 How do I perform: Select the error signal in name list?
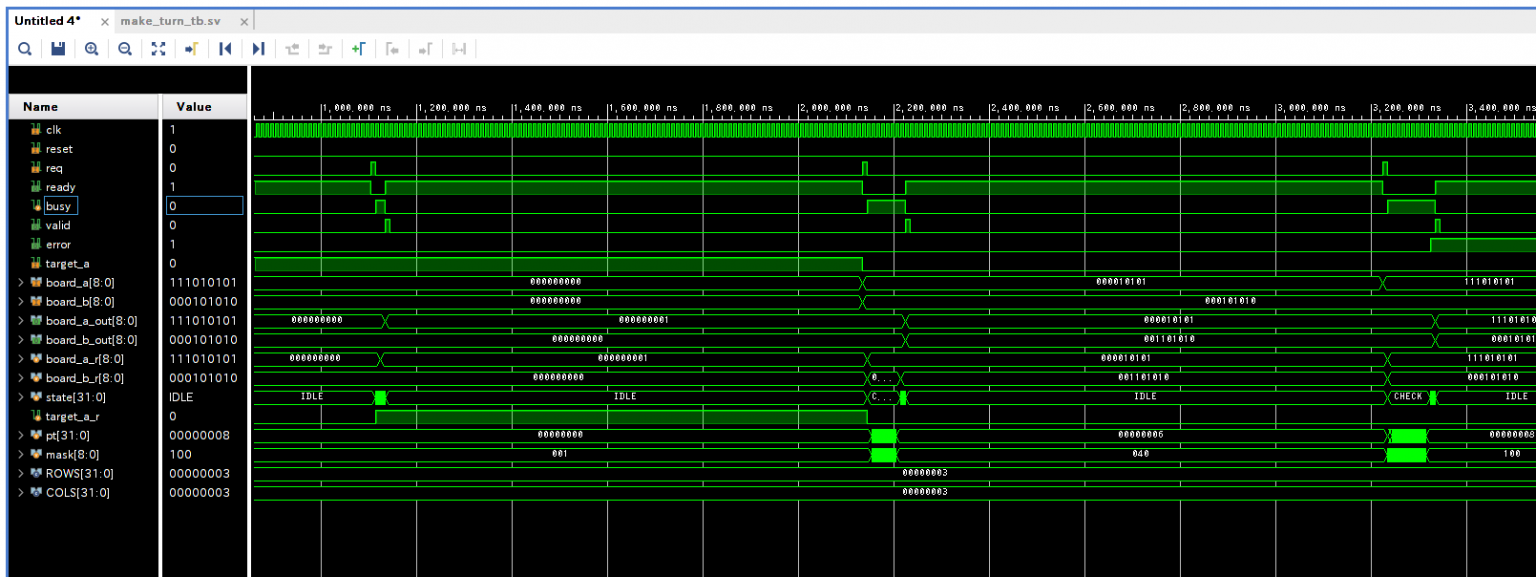(x=58, y=245)
